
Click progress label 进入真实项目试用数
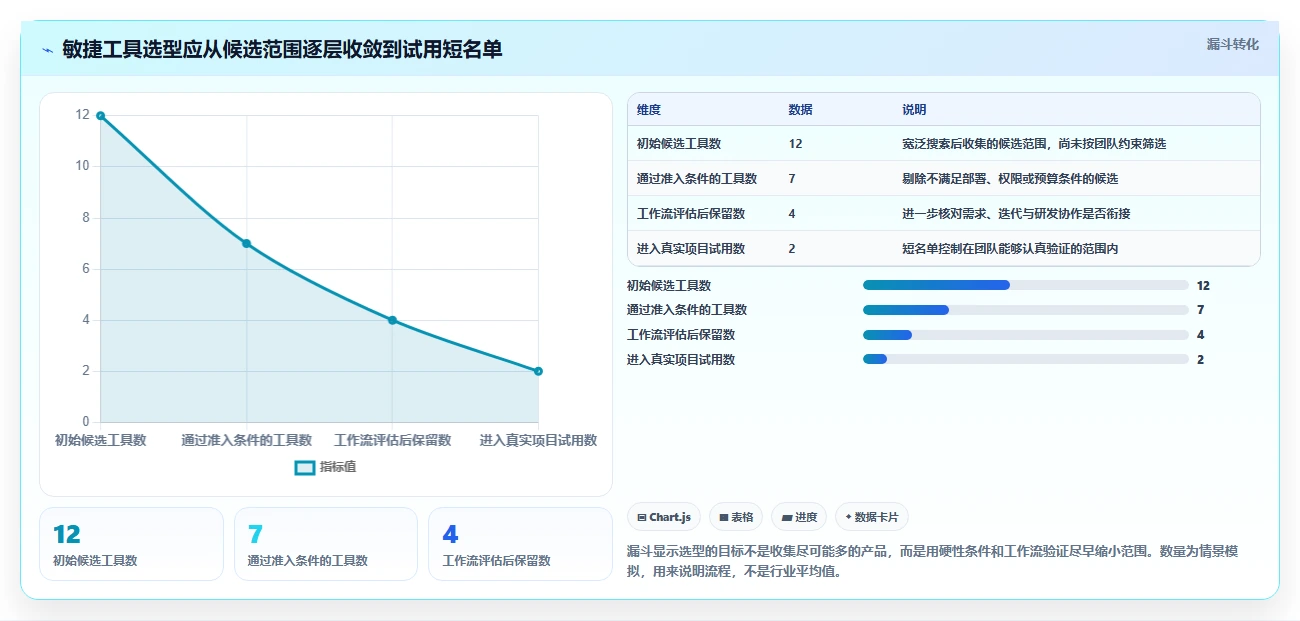[681, 360]
